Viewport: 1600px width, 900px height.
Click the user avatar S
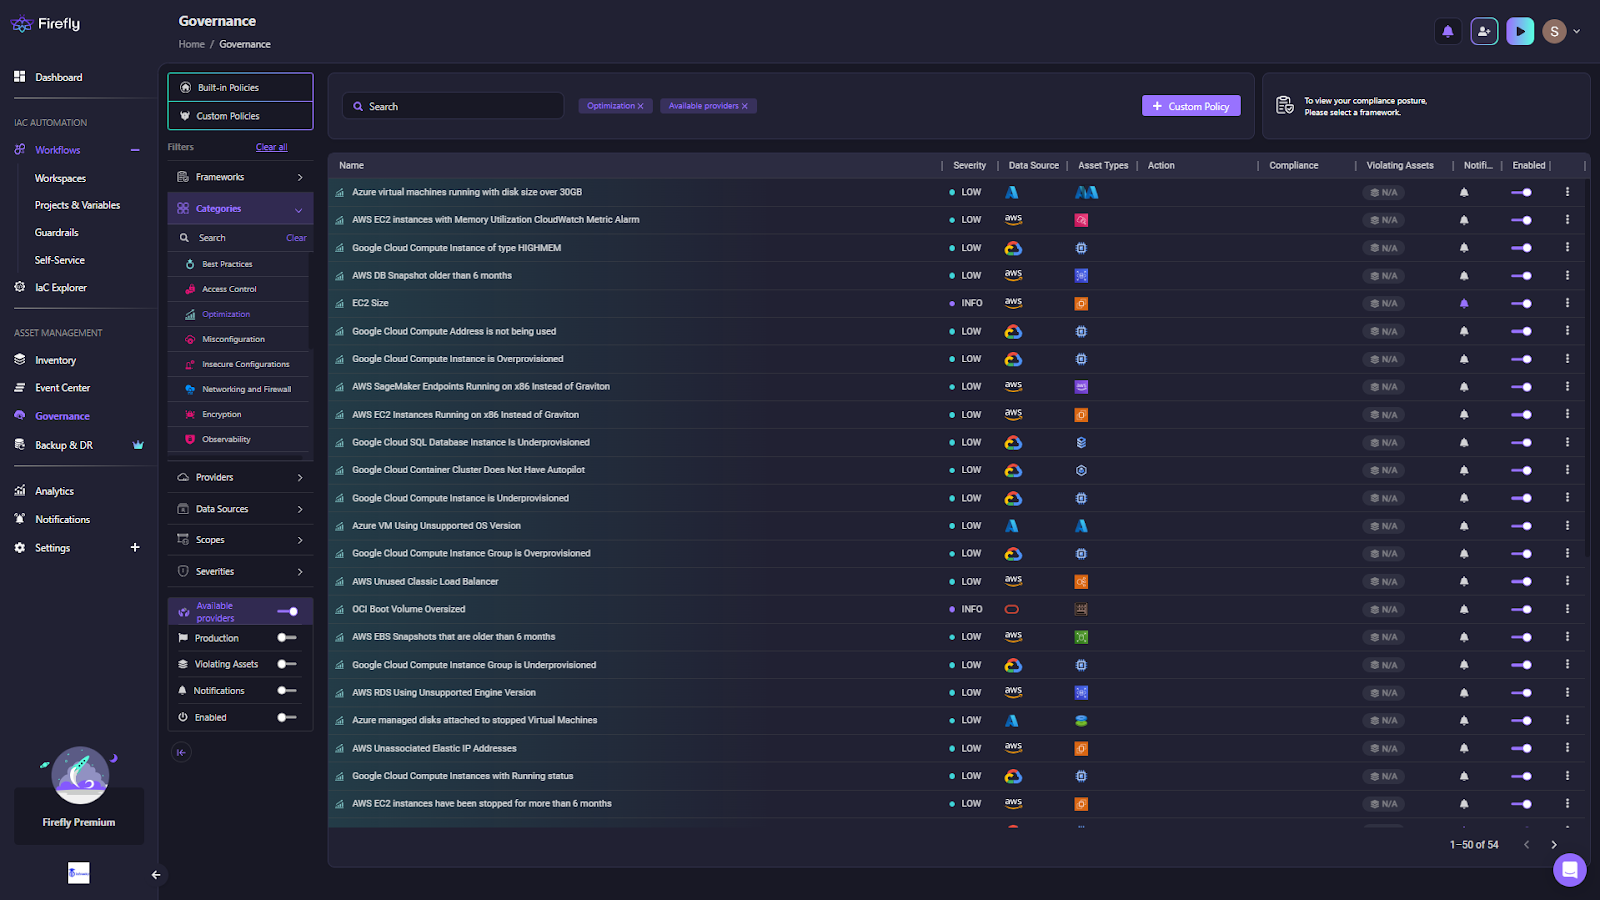[1554, 32]
